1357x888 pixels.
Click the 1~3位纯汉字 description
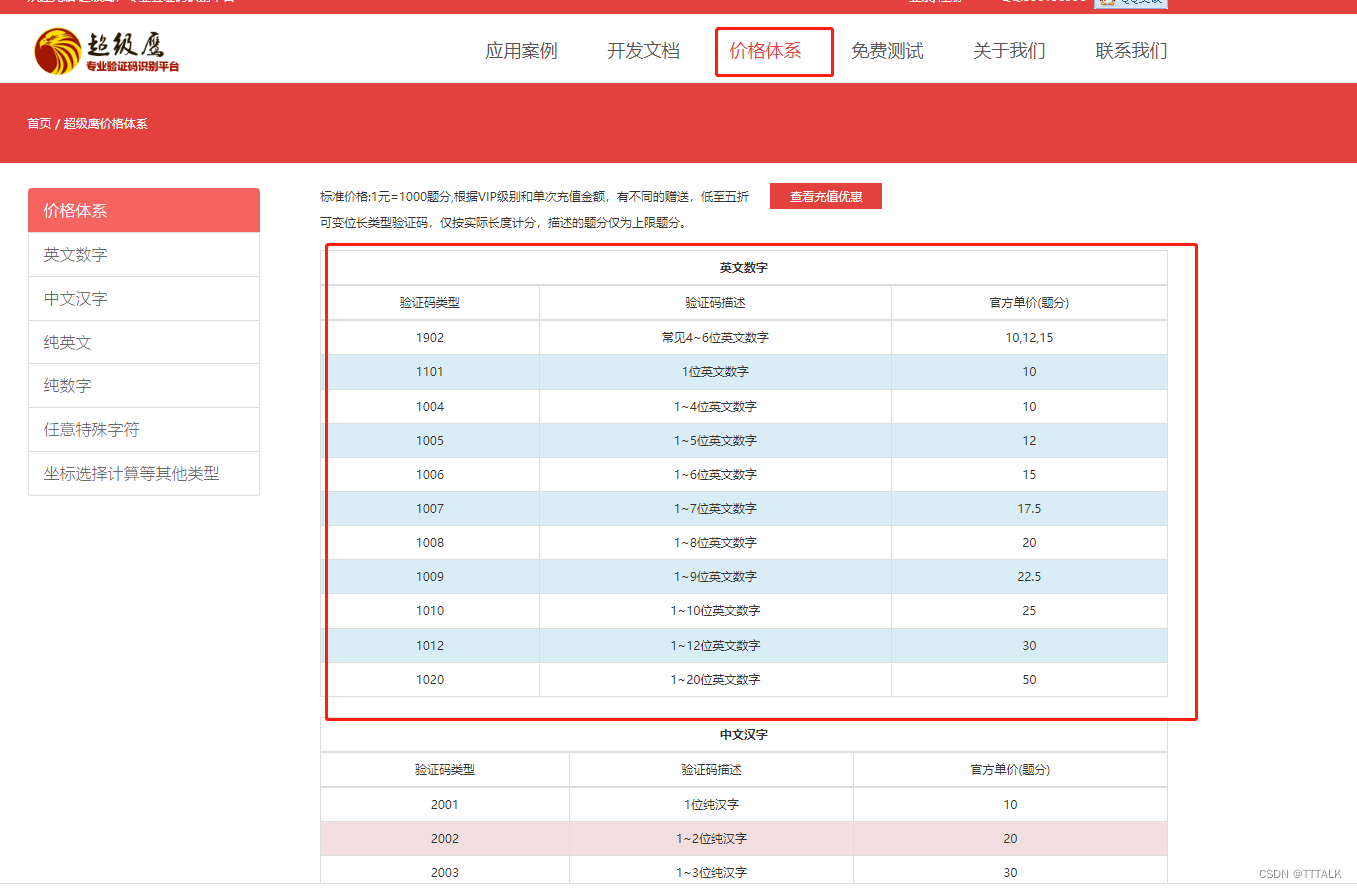(x=711, y=873)
